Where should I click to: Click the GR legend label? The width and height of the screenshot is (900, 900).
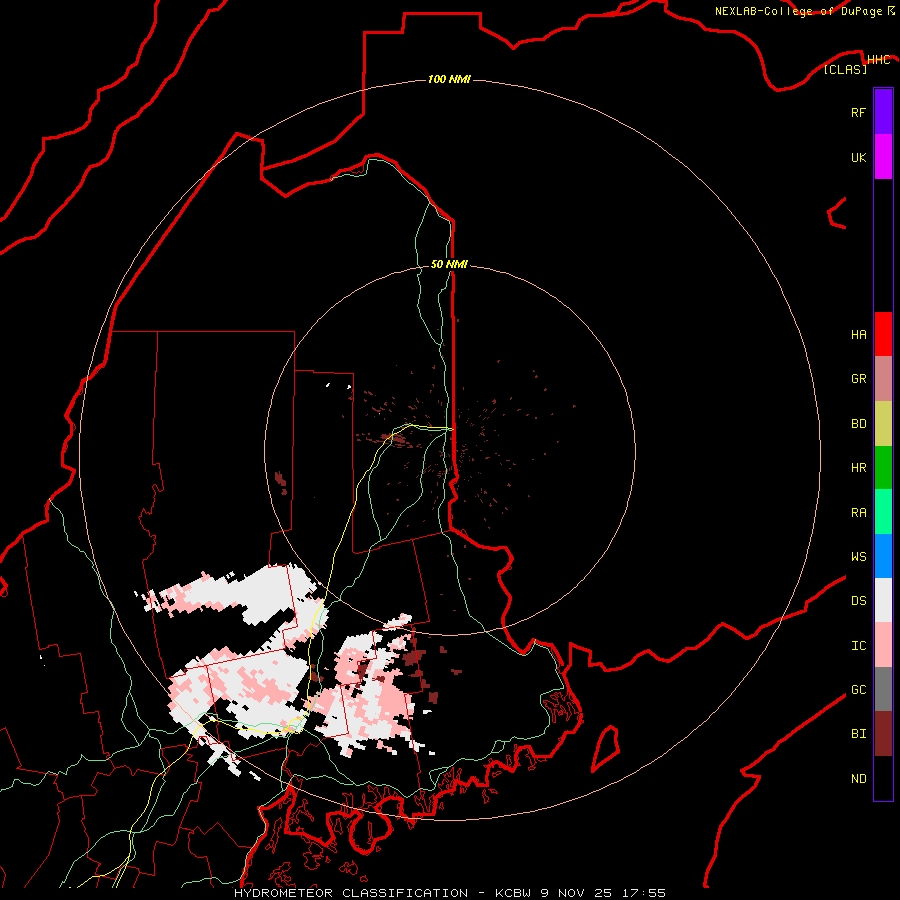point(858,379)
